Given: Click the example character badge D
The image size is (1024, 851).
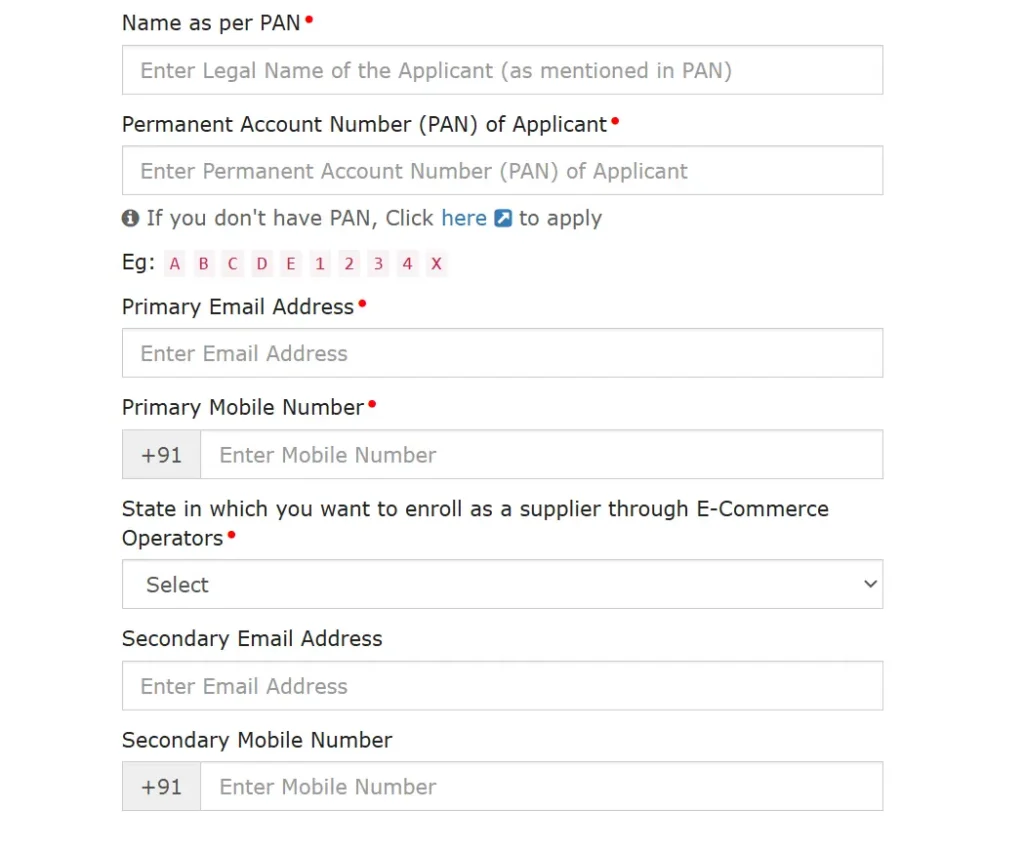Looking at the screenshot, I should [x=261, y=263].
